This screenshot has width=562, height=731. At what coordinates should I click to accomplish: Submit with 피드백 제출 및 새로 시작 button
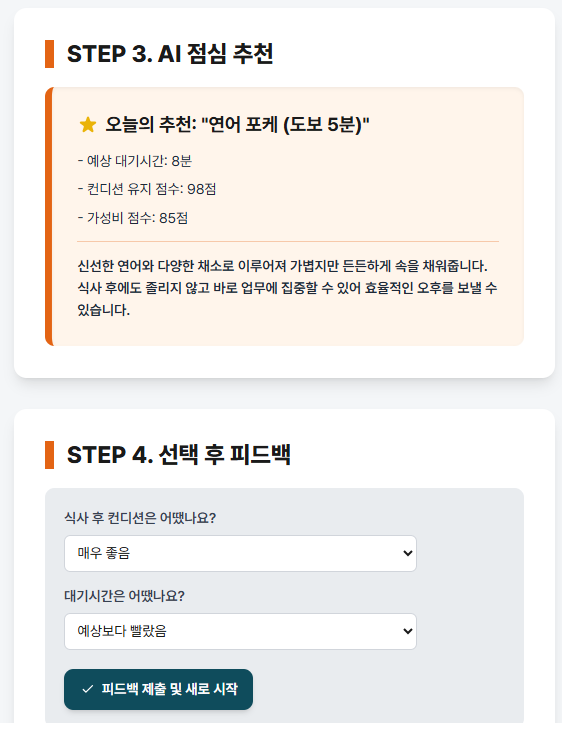tap(159, 690)
